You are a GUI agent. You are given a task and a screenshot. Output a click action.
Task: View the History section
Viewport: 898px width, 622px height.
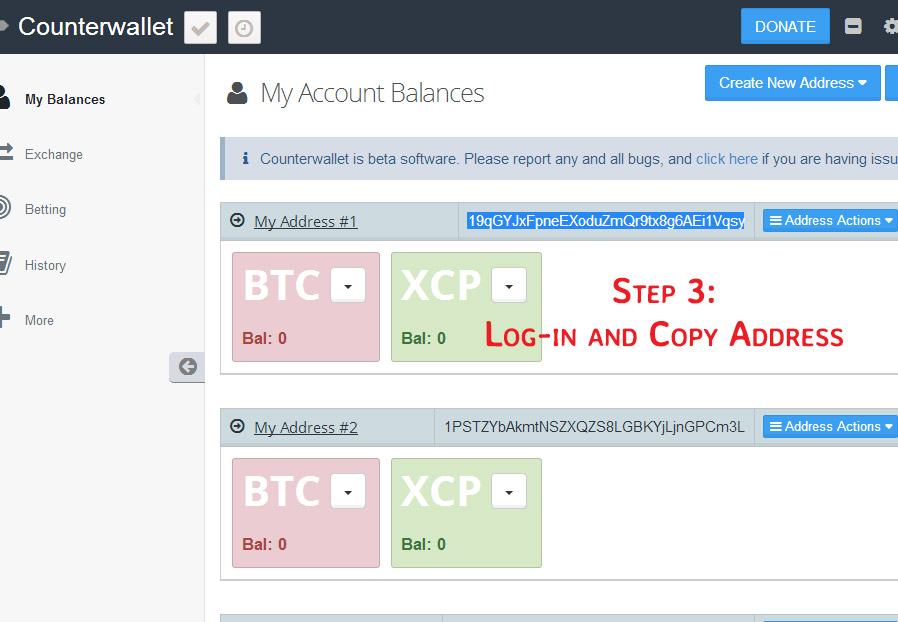[45, 265]
